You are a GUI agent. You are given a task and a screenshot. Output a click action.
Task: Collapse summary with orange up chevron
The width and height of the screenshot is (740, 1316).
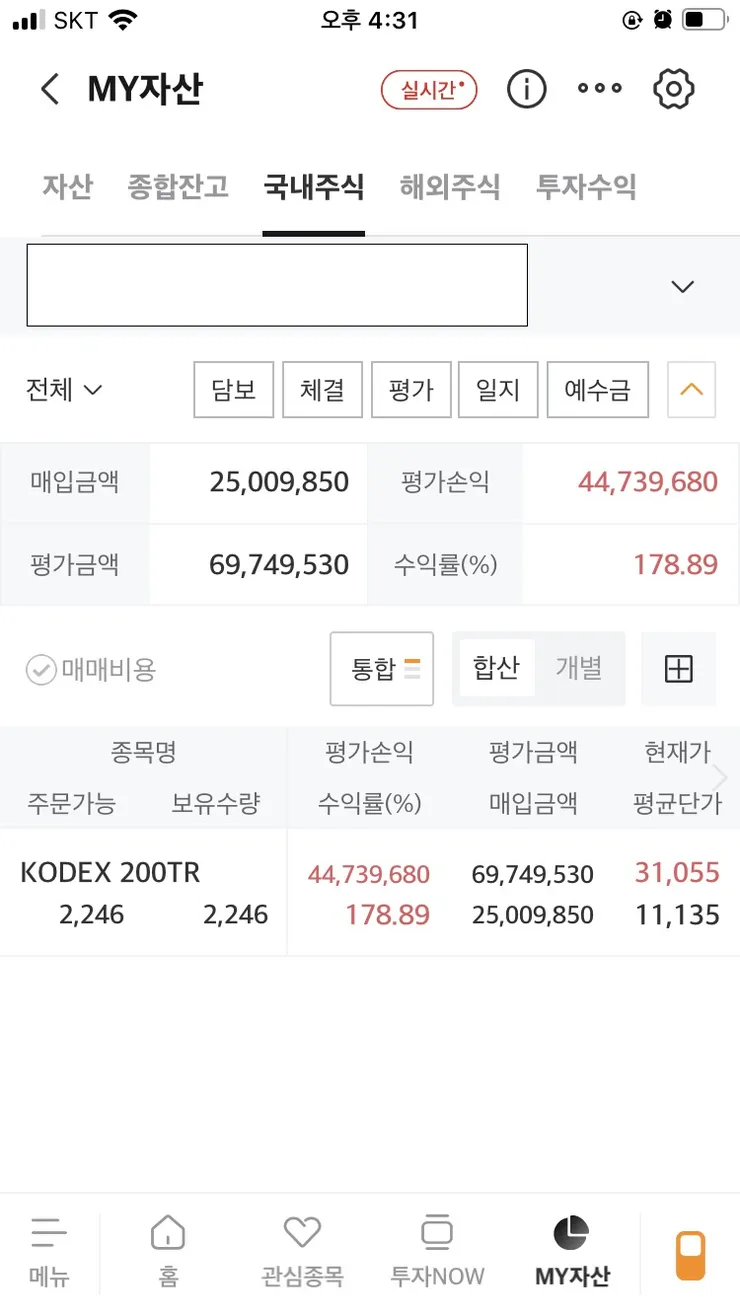[690, 389]
